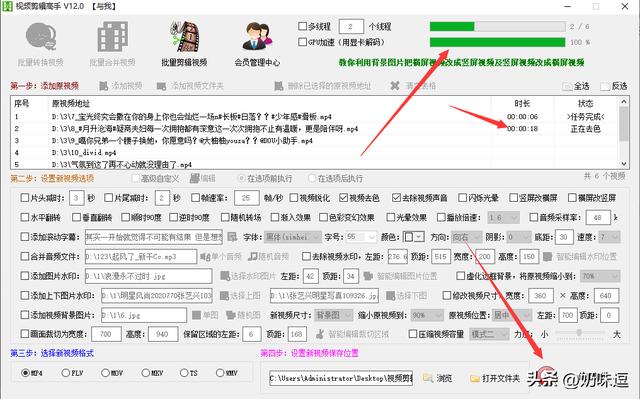This screenshot has width=640, height=399.
Task: Open 将原视频缩小到 70% dropdown
Action: point(600,276)
